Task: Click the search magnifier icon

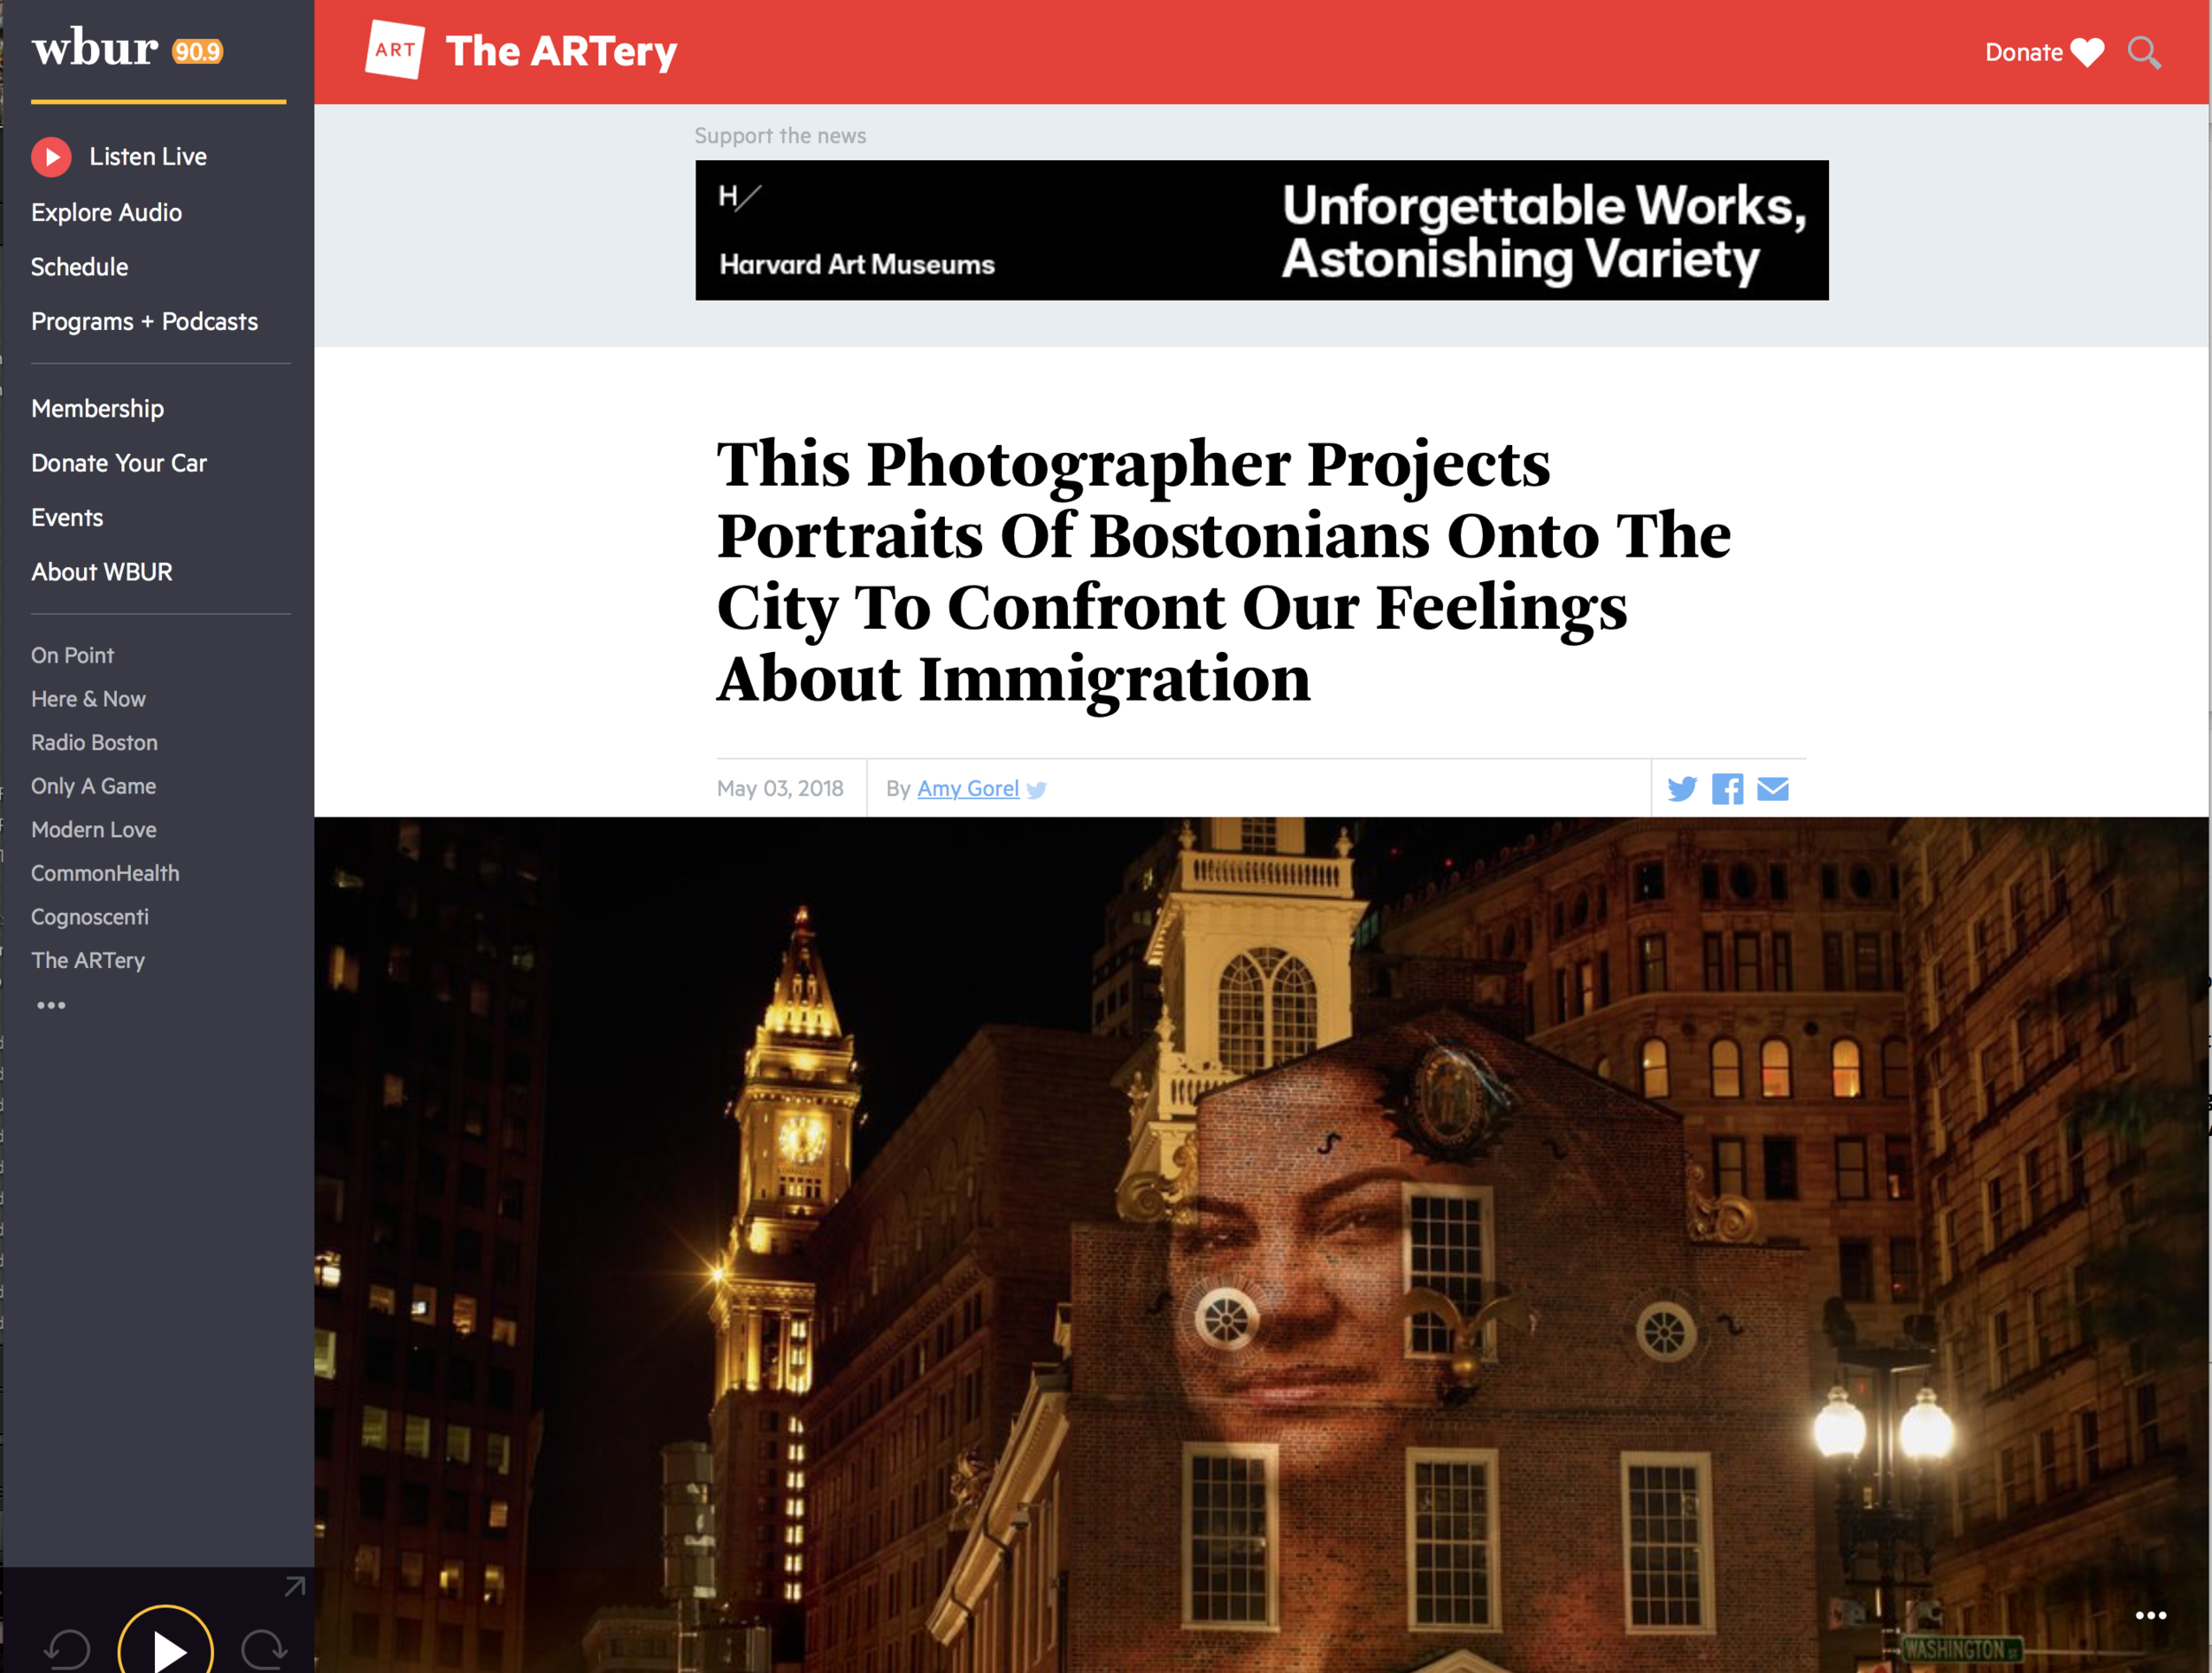Action: (2143, 52)
